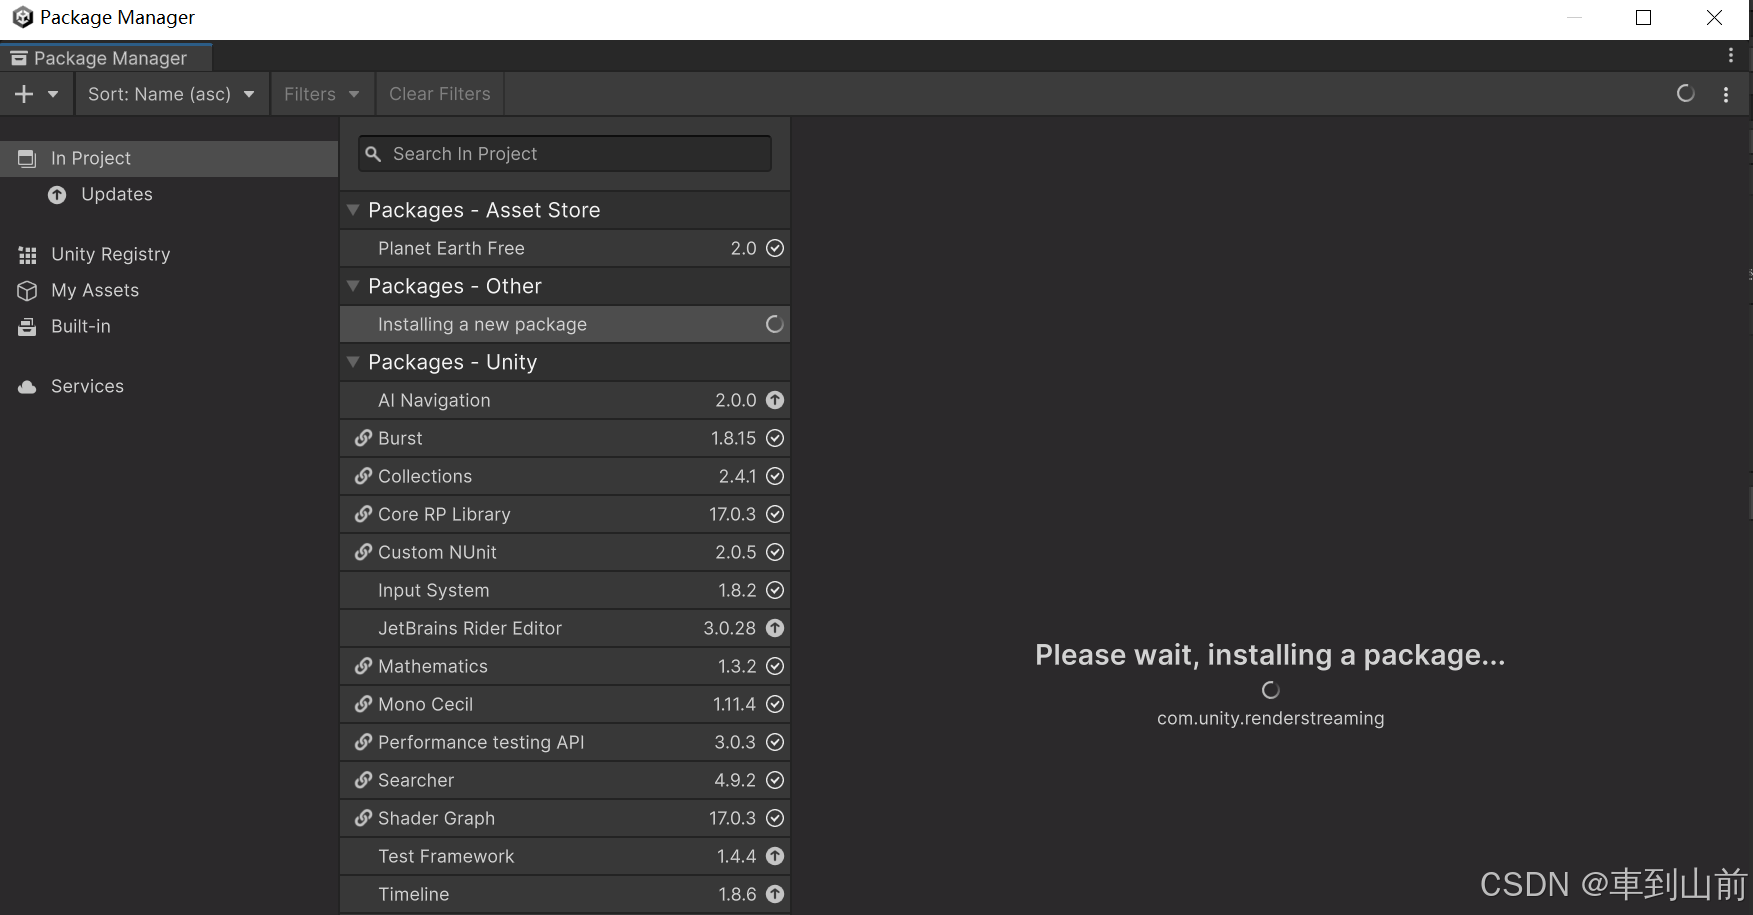This screenshot has height=915, width=1753.
Task: Select JetBrains Rider Editor package
Action: pyautogui.click(x=565, y=628)
